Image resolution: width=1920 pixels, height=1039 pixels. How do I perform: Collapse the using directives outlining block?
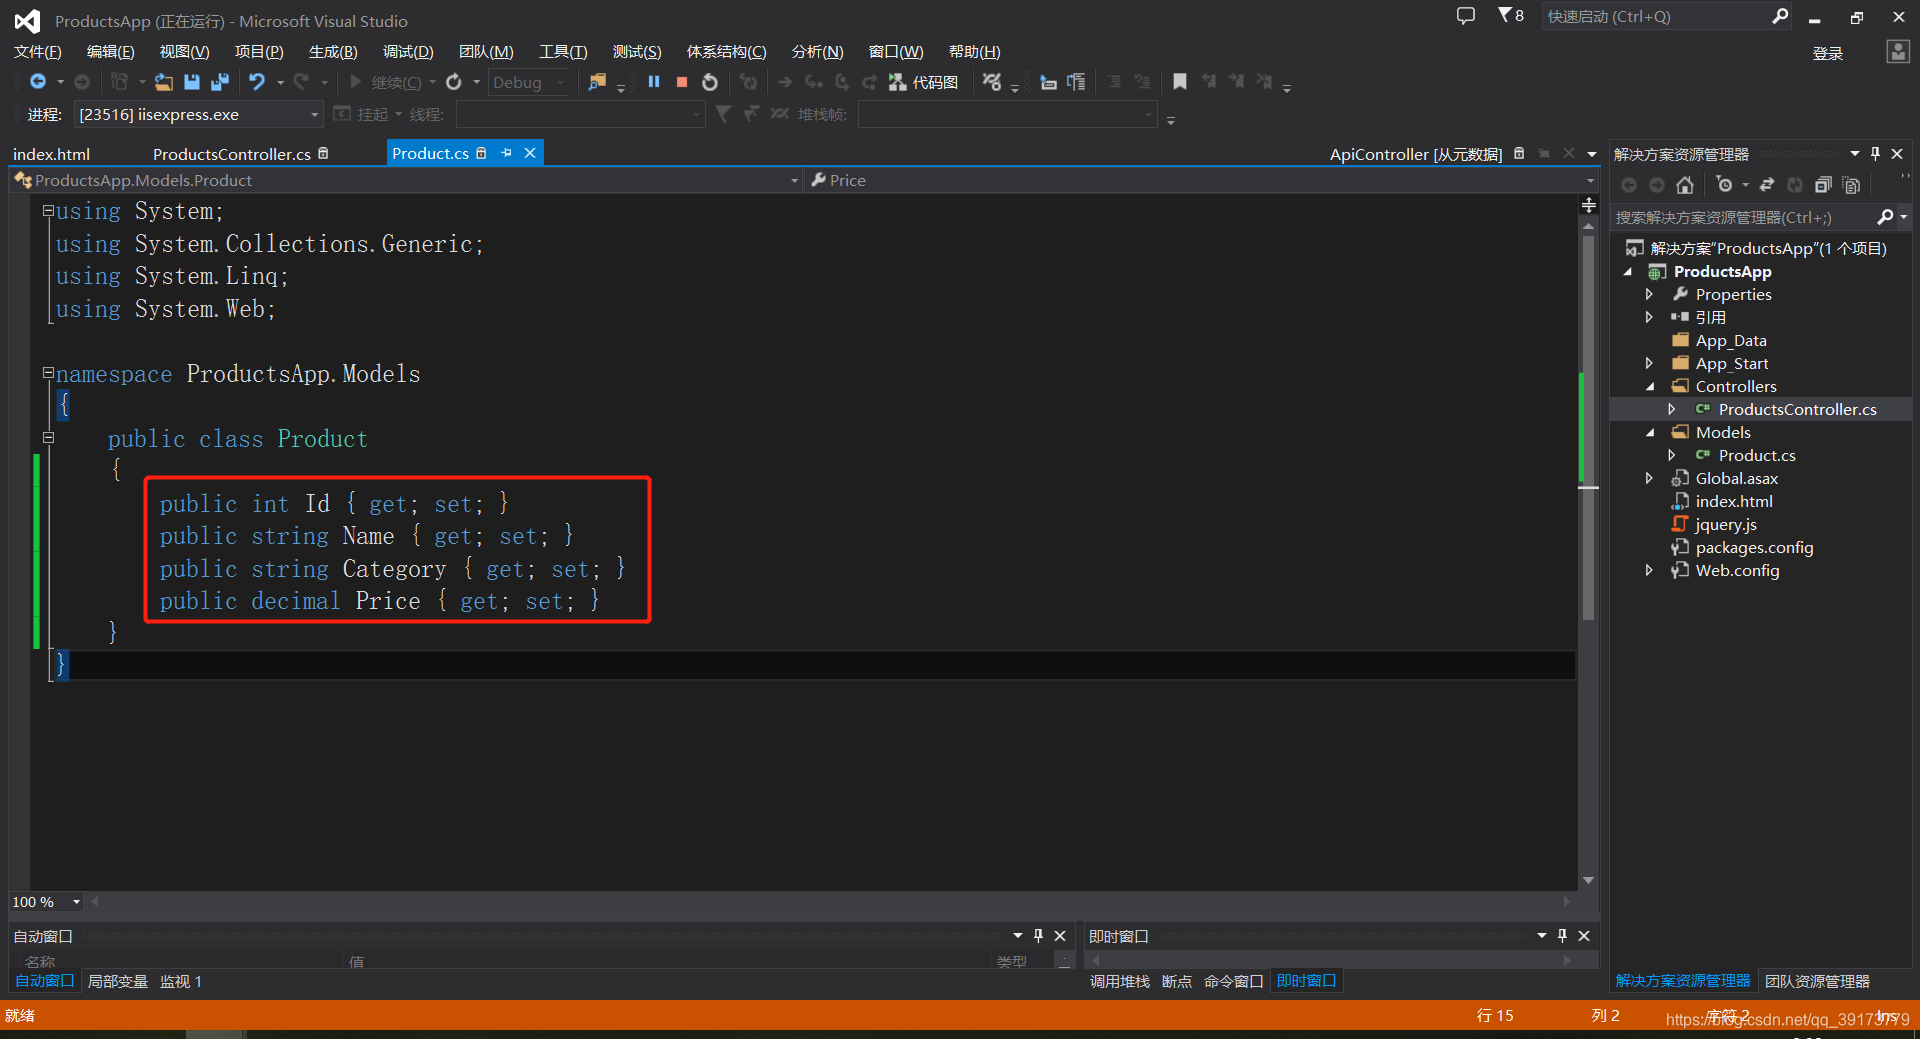click(x=48, y=211)
